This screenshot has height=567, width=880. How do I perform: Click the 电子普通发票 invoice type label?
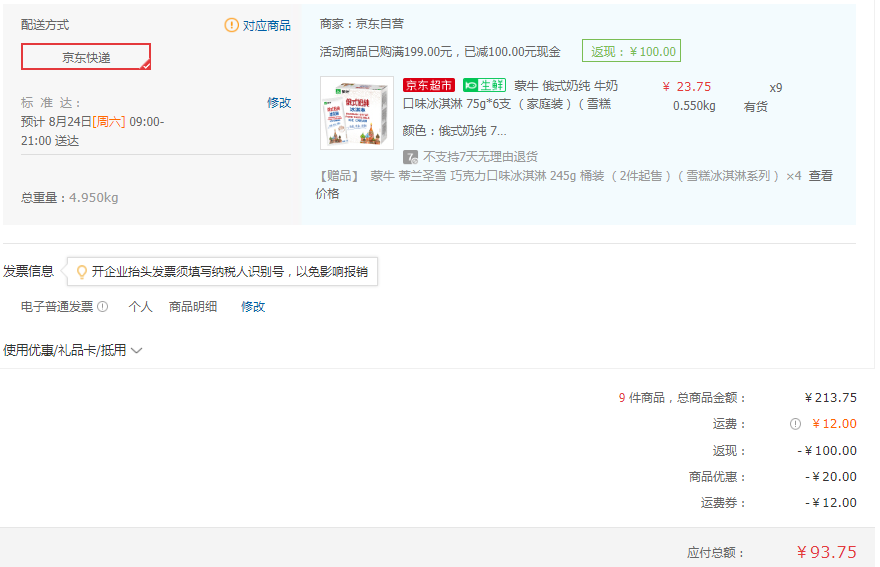tap(57, 307)
